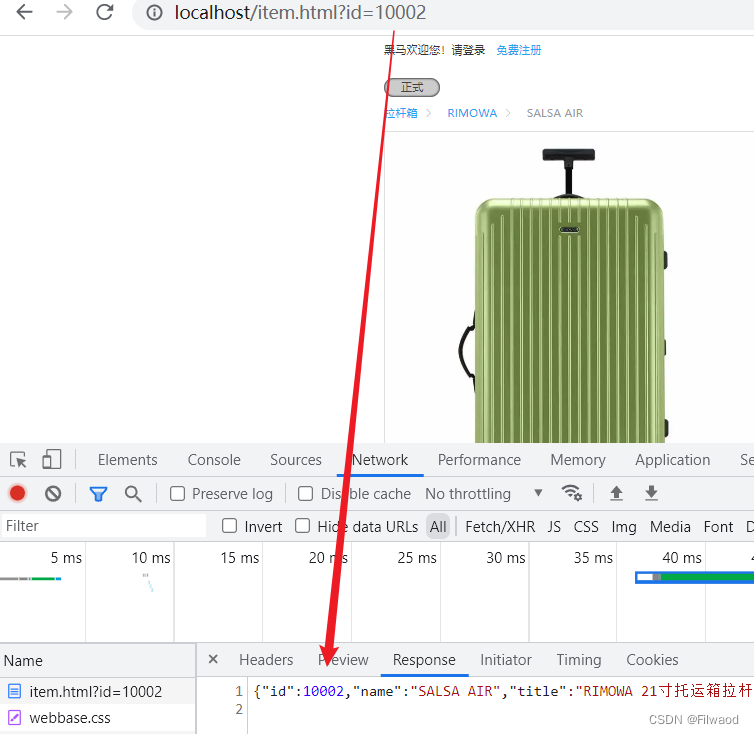Filter requests by JS type
This screenshot has height=734, width=754.
(x=554, y=526)
